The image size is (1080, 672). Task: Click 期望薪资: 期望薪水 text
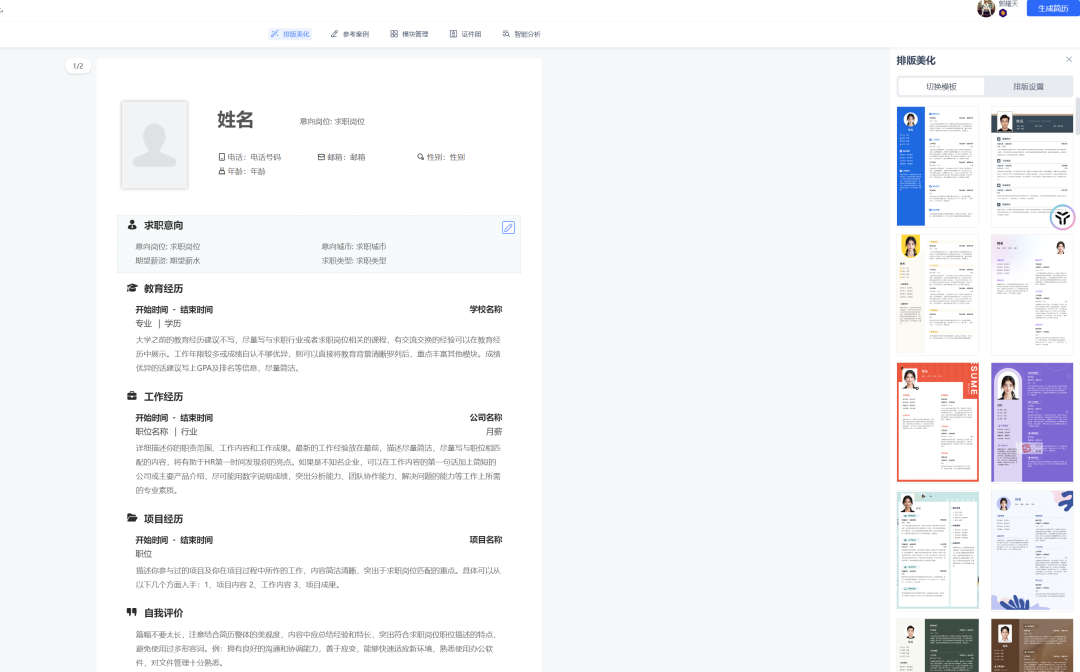[168, 261]
